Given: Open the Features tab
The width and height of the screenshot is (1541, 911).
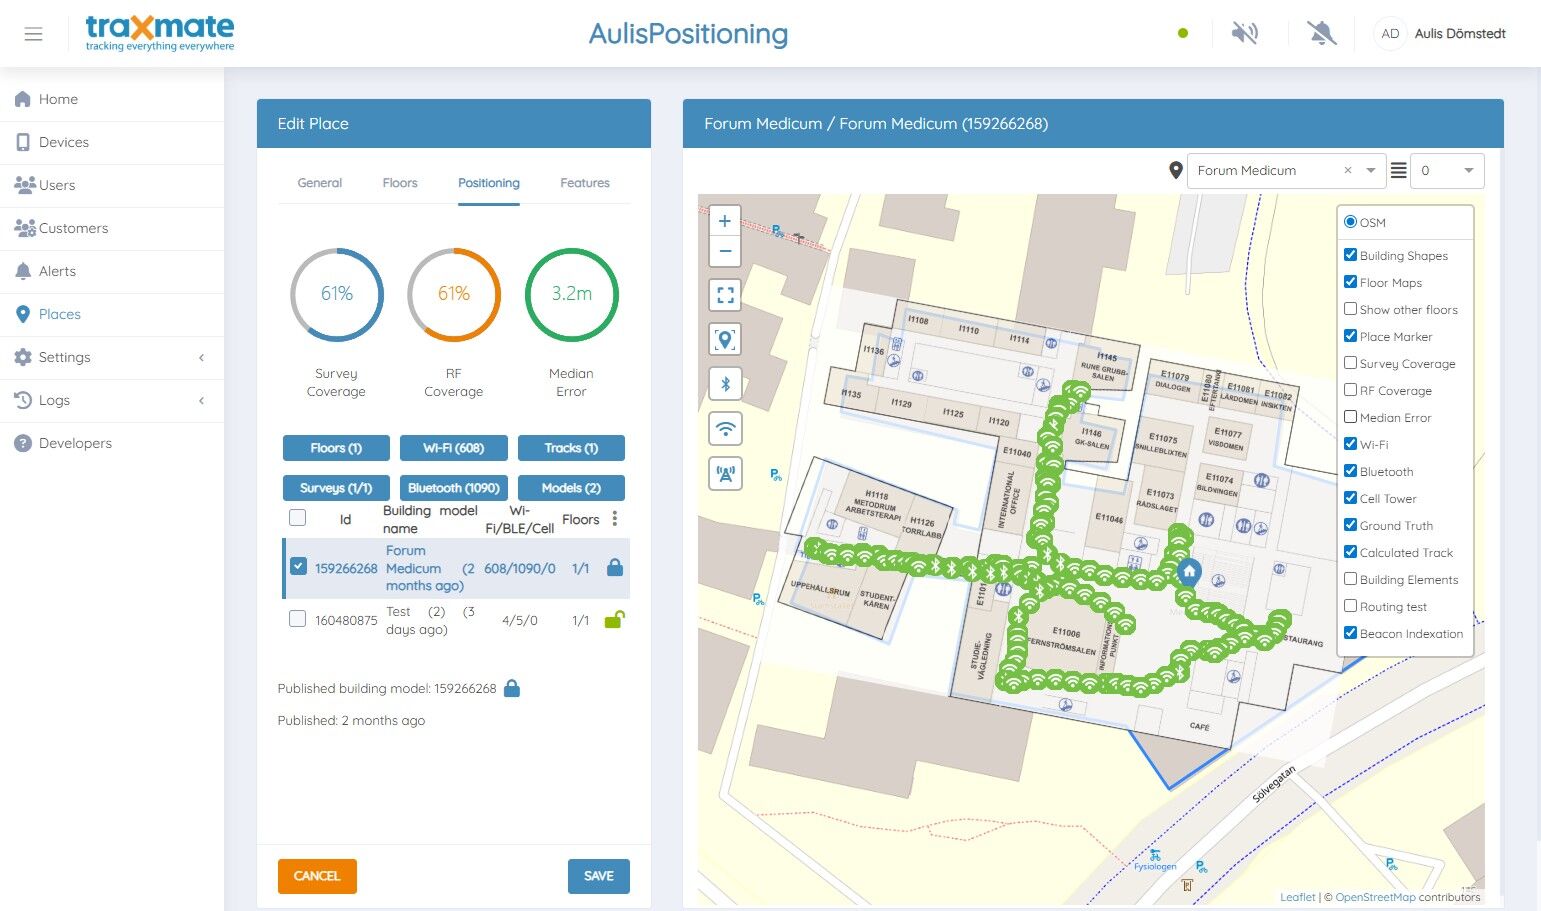Looking at the screenshot, I should click(x=585, y=183).
